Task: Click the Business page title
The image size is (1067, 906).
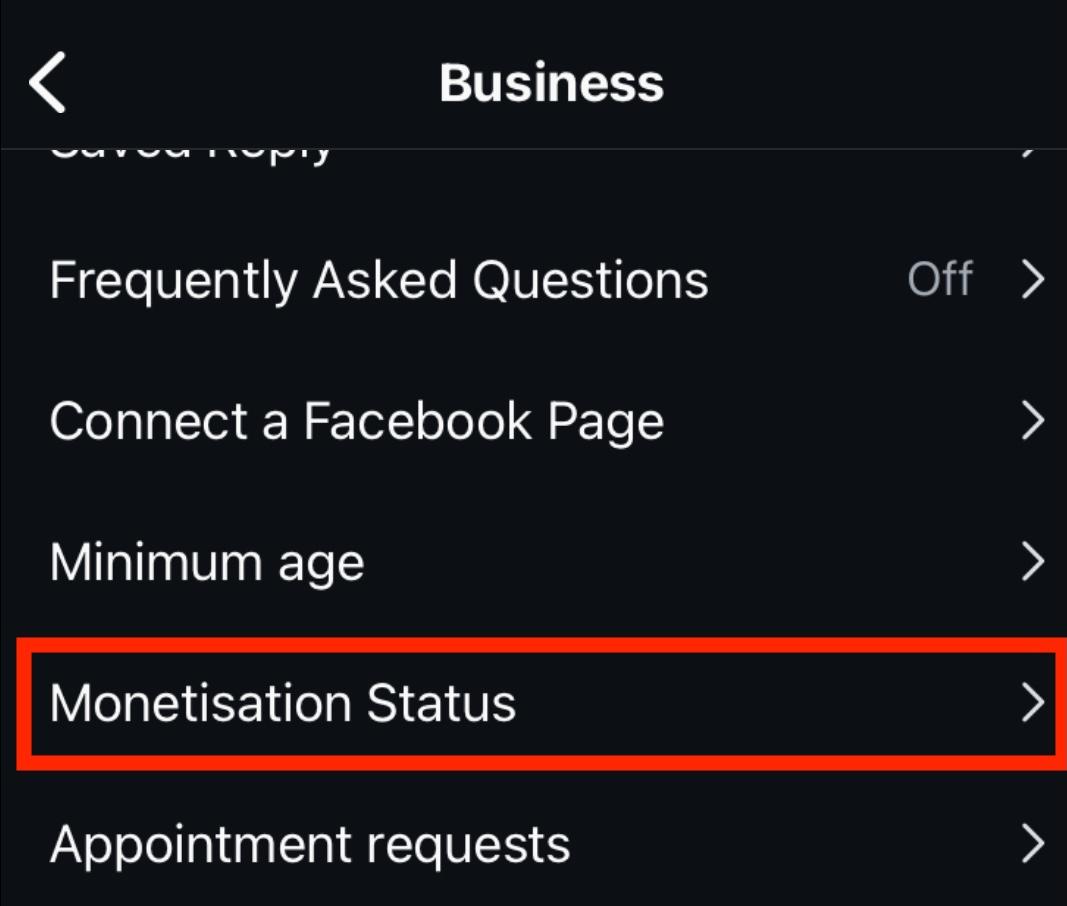Action: (x=551, y=83)
